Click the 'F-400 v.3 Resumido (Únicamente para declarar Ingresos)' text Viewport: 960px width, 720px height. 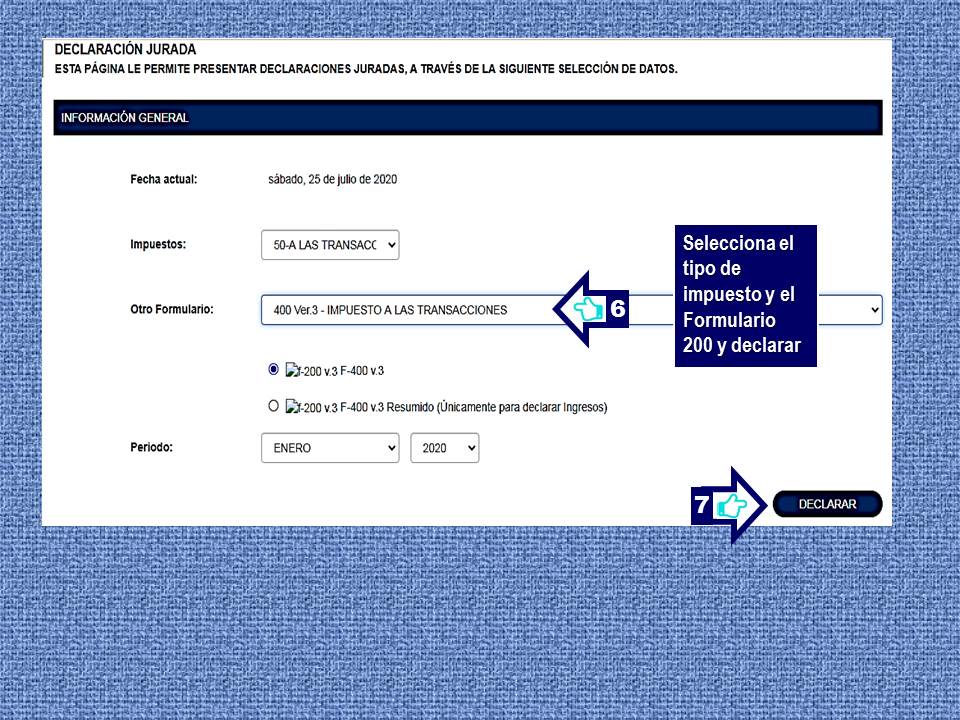[x=474, y=407]
